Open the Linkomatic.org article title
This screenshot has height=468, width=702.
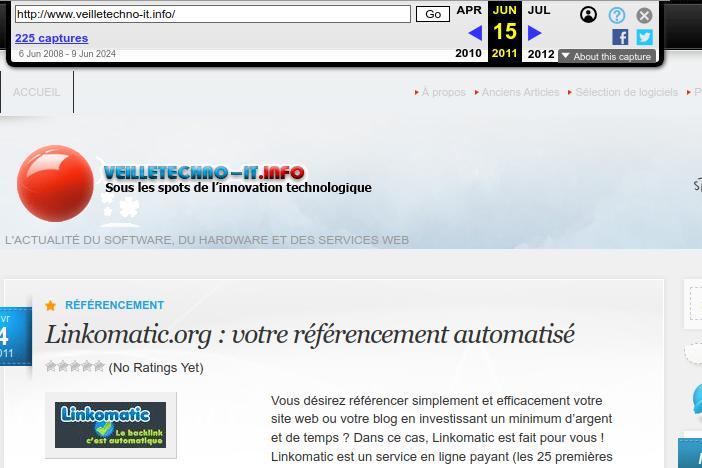coord(310,334)
